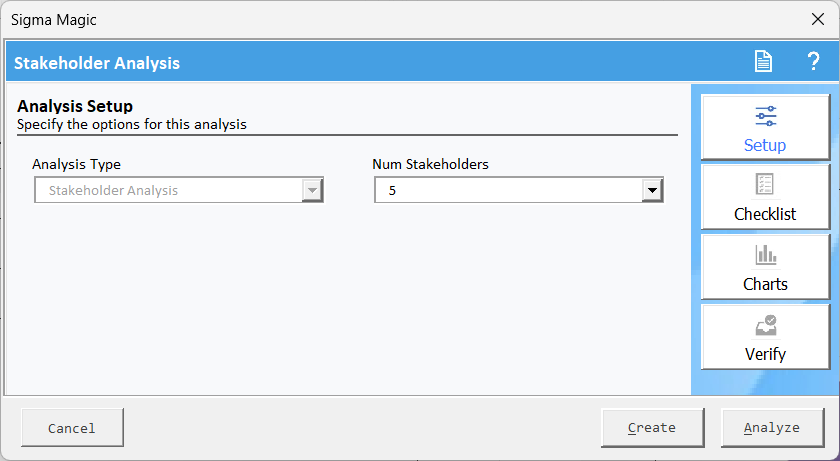Switch to the Verify tab

coord(766,337)
